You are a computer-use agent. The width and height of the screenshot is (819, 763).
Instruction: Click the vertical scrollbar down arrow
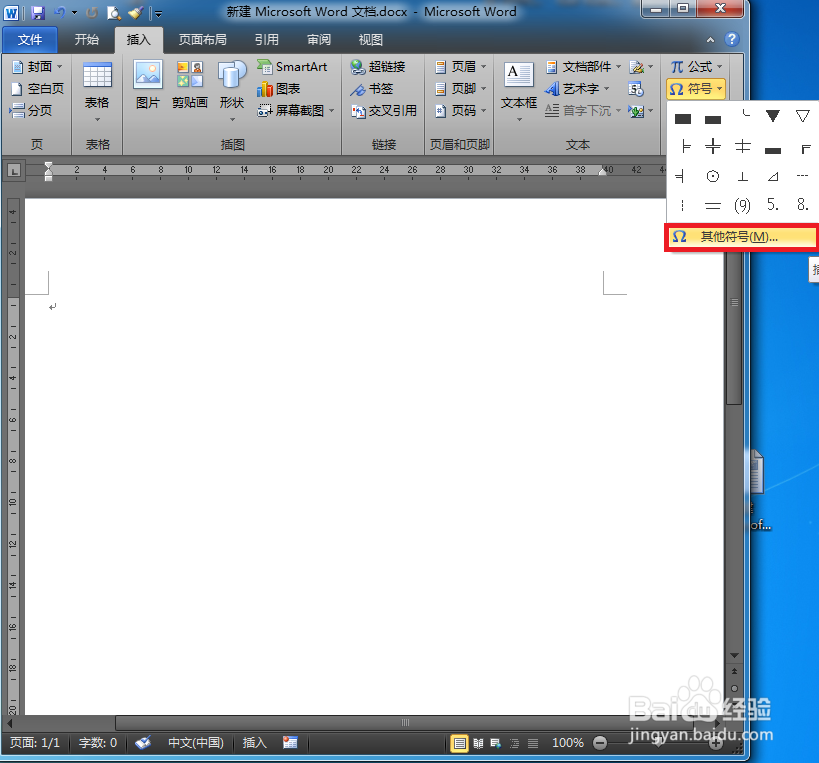pos(734,655)
